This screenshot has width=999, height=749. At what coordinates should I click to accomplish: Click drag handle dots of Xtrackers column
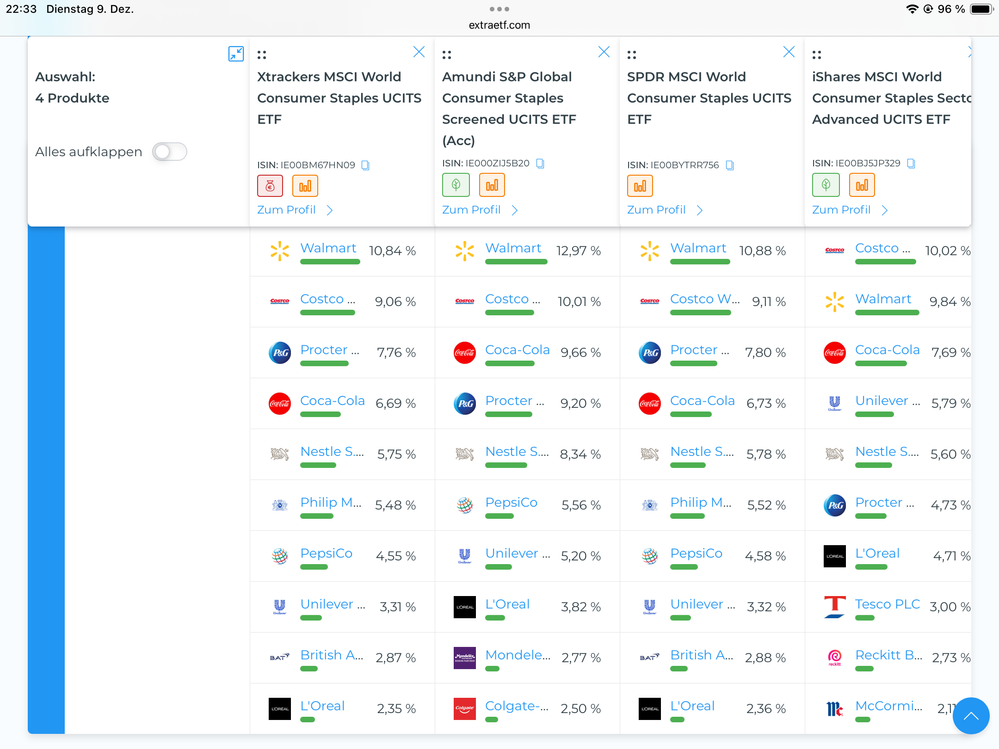(x=262, y=55)
